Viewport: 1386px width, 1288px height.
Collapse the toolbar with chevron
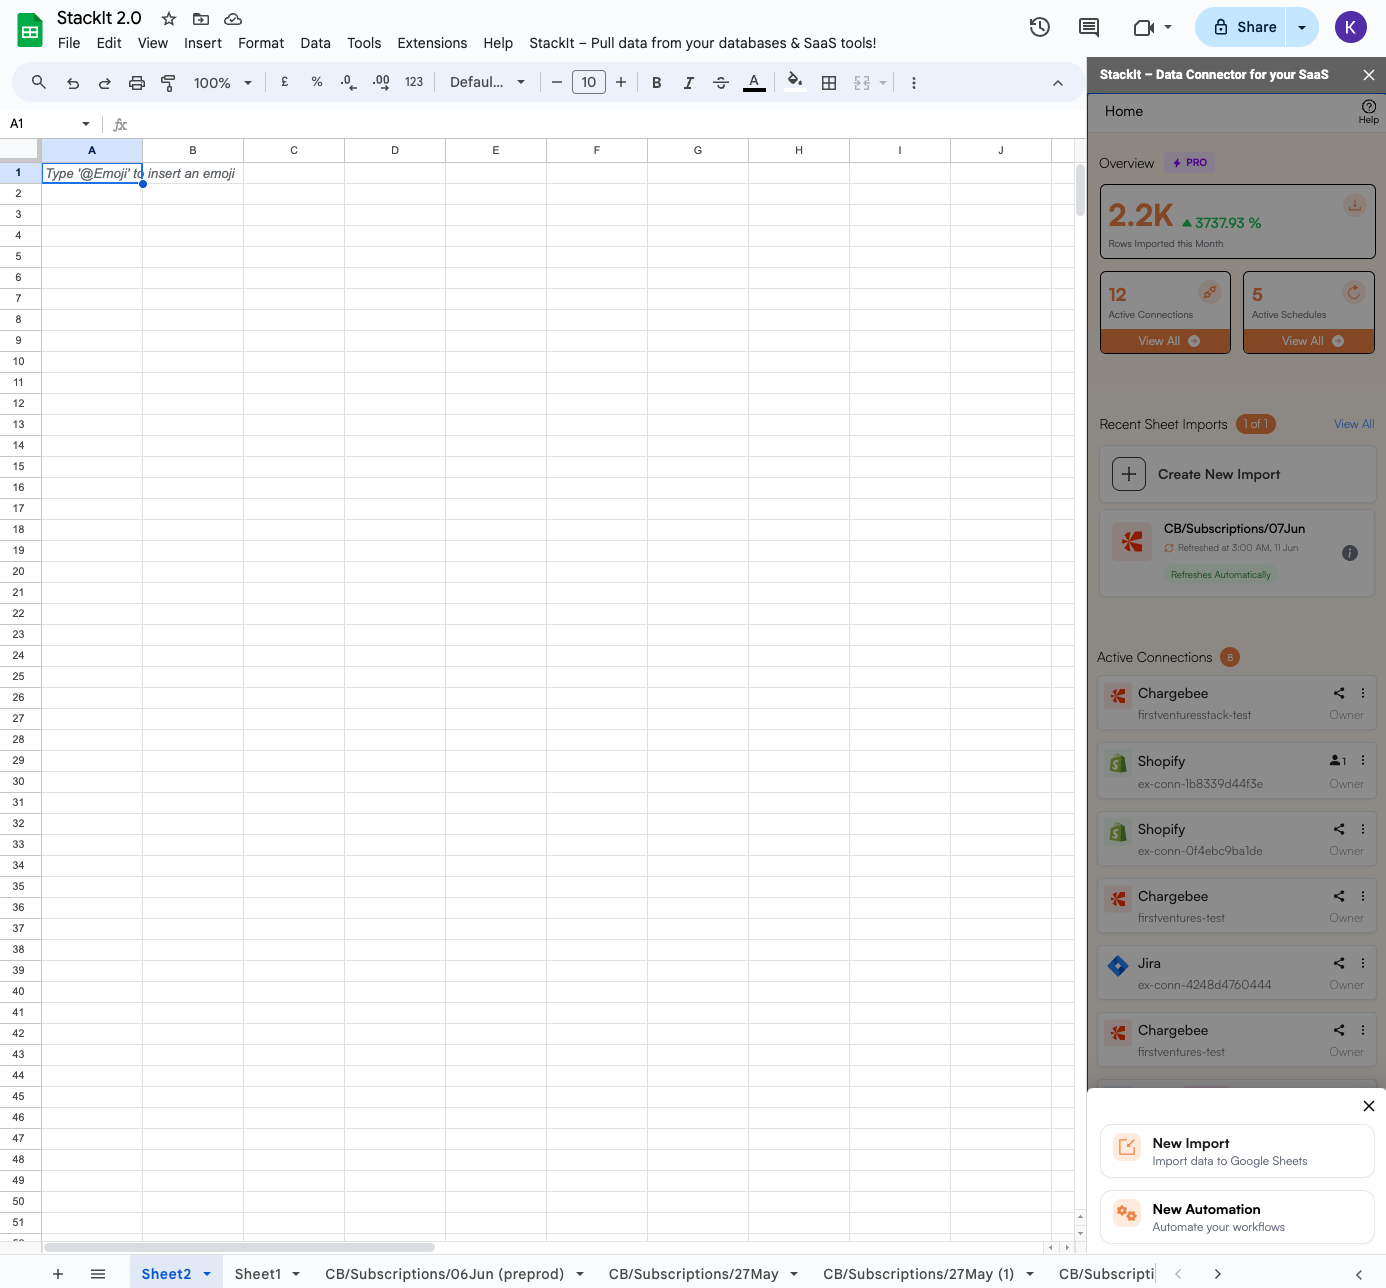coord(1058,83)
